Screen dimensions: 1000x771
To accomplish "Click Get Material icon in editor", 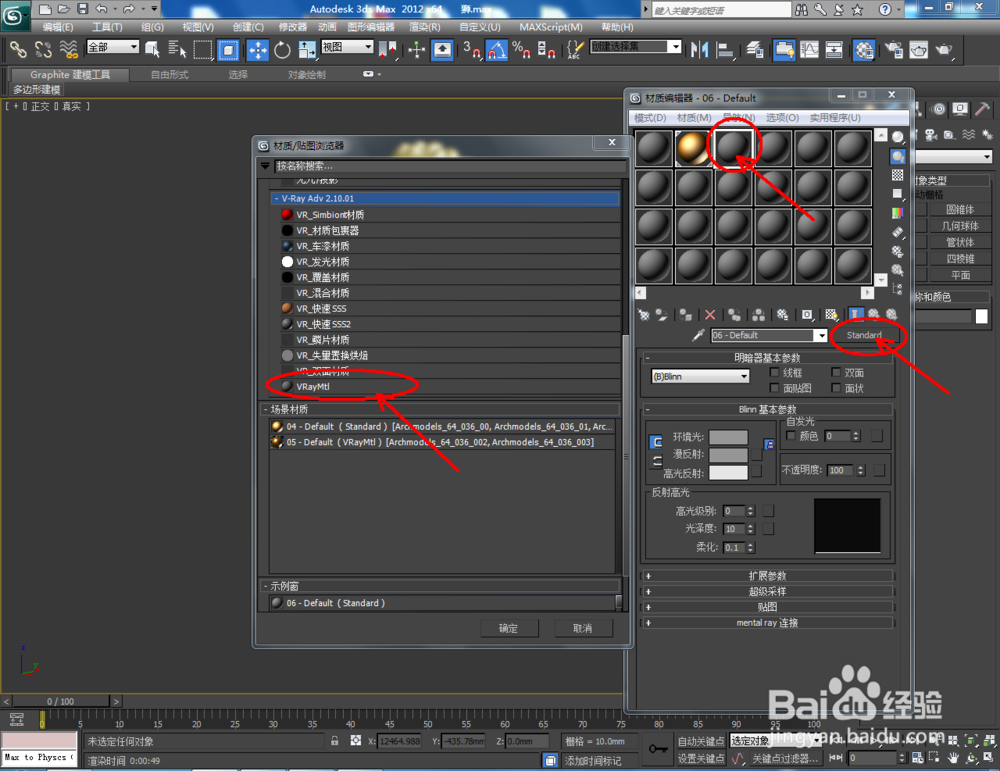I will pyautogui.click(x=644, y=314).
